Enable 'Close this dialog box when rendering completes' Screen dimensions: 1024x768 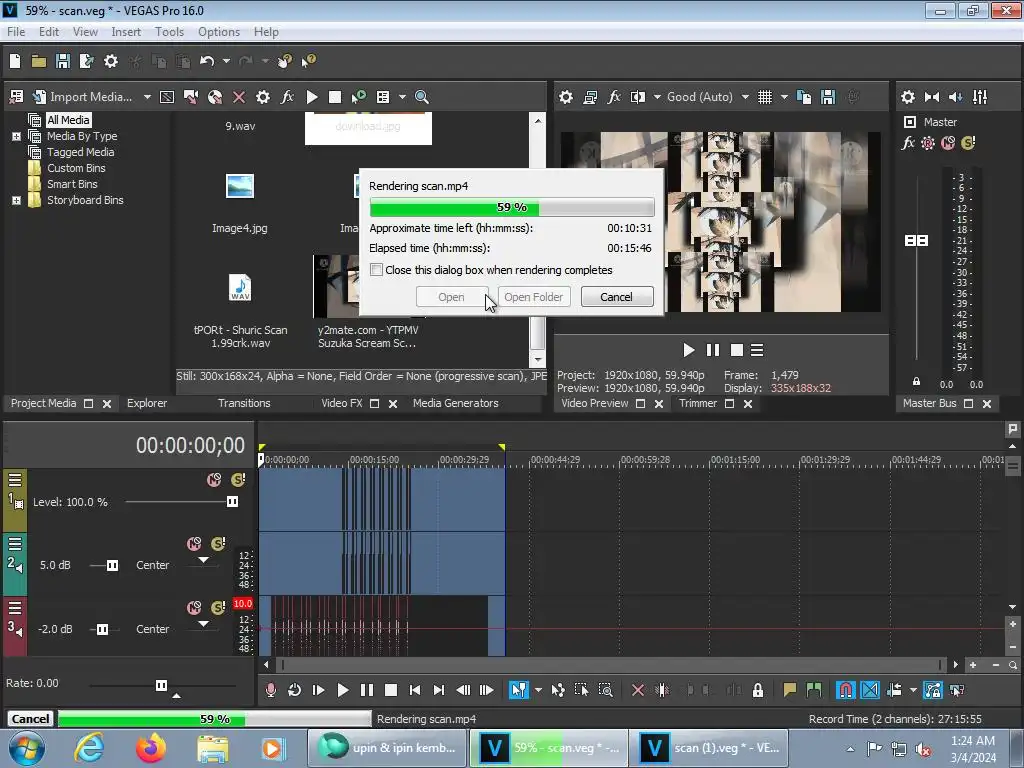coord(377,270)
